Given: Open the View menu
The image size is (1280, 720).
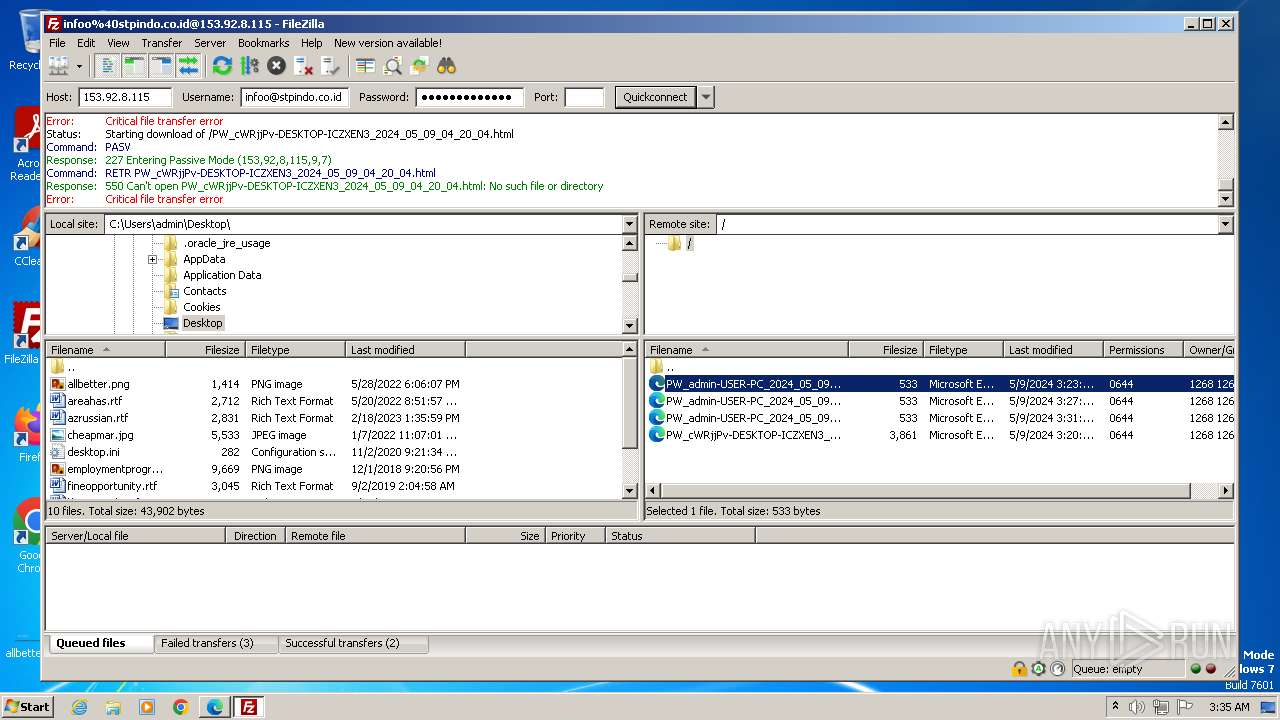Looking at the screenshot, I should click(118, 43).
